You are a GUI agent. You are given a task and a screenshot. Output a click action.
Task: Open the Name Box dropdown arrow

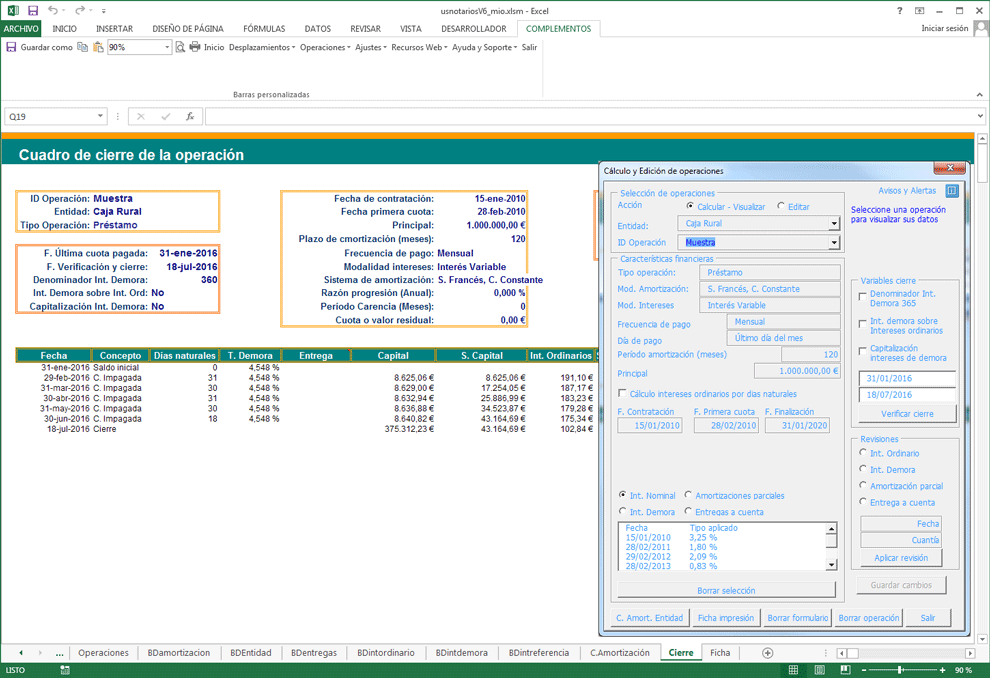pos(100,116)
